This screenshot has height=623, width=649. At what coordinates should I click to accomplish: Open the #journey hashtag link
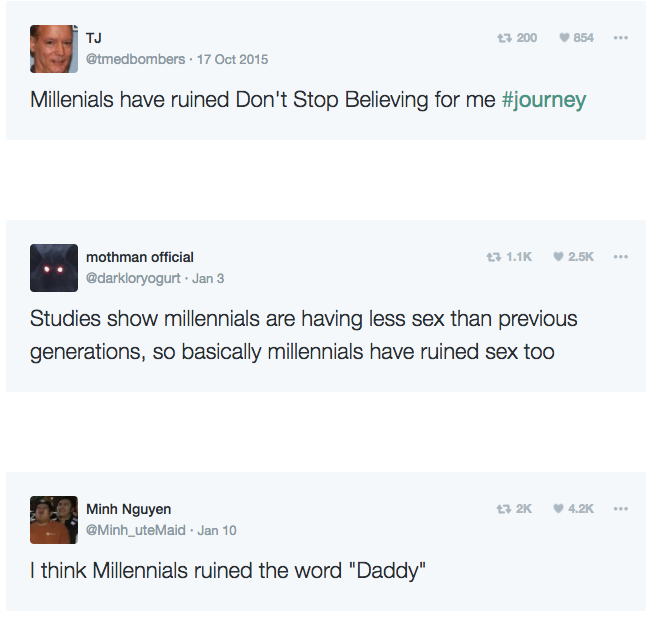pos(543,100)
